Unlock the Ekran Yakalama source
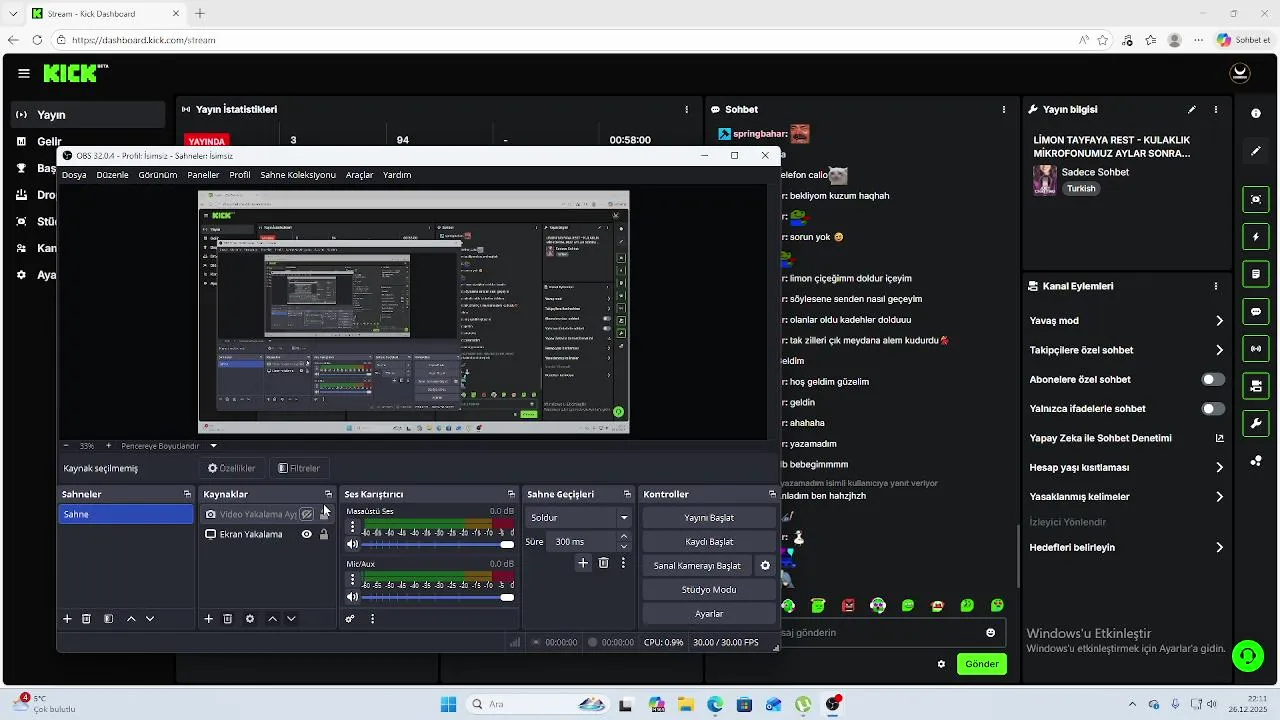1280x720 pixels. [324, 534]
